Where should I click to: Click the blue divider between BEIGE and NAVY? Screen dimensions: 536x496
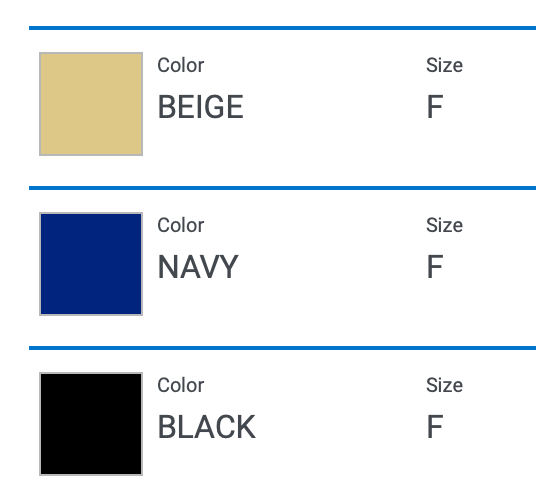(x=282, y=188)
